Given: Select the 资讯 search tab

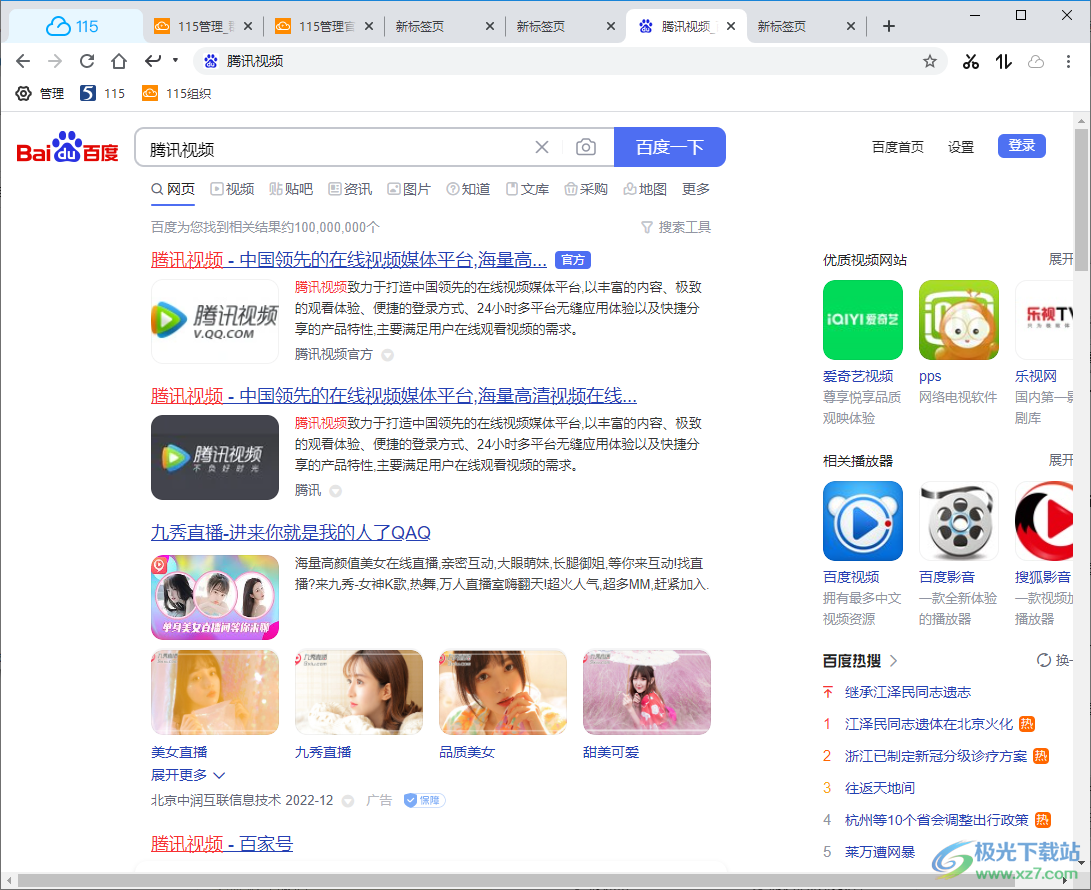Looking at the screenshot, I should (x=350, y=189).
